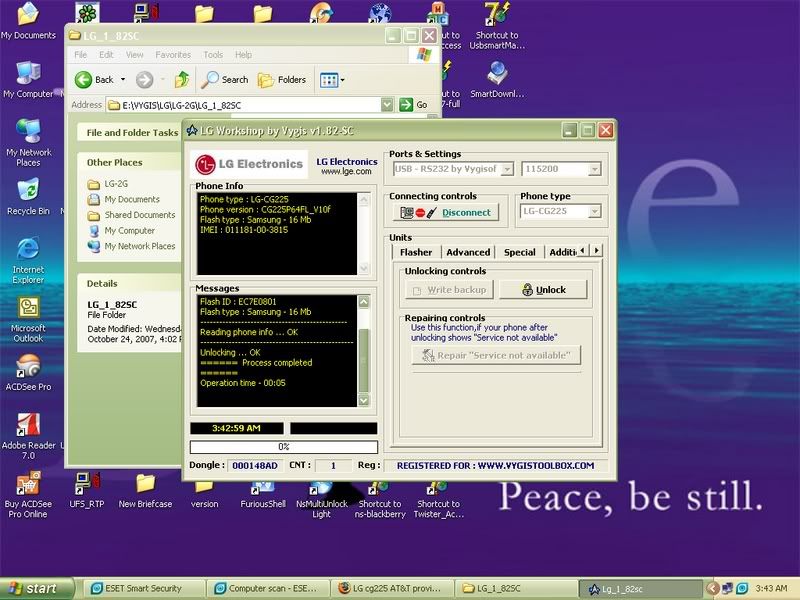Click the Forward arrow in Explorer toolbar
The image size is (800, 600).
144,80
